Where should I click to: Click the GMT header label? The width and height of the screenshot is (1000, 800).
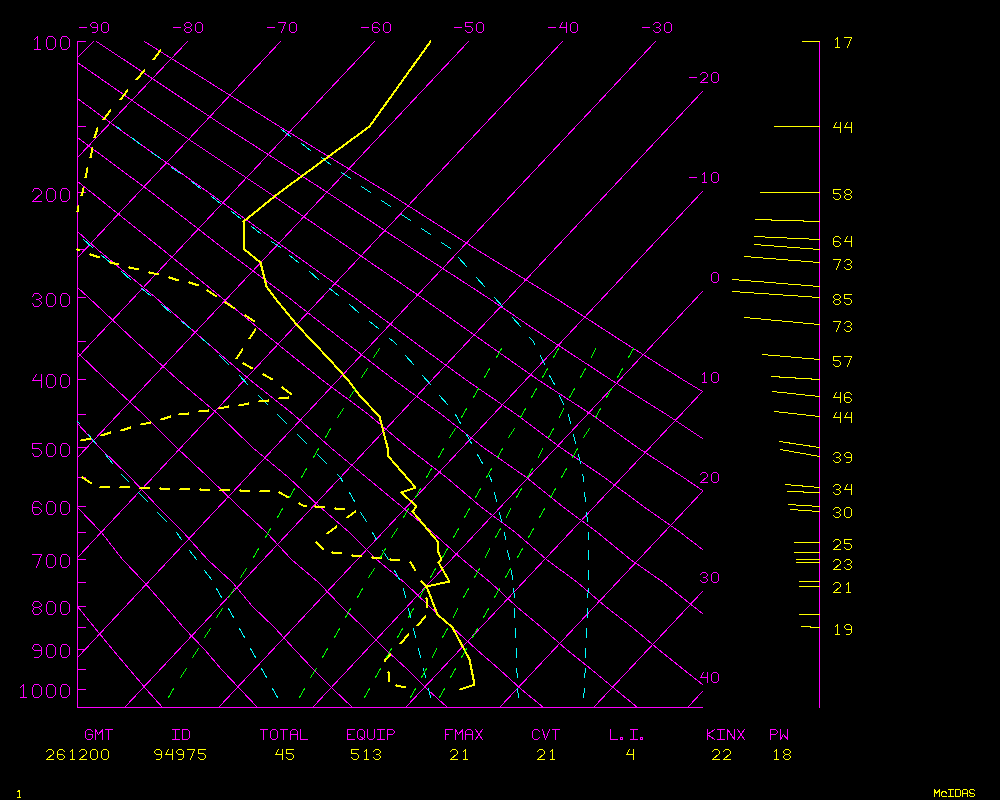[99, 735]
